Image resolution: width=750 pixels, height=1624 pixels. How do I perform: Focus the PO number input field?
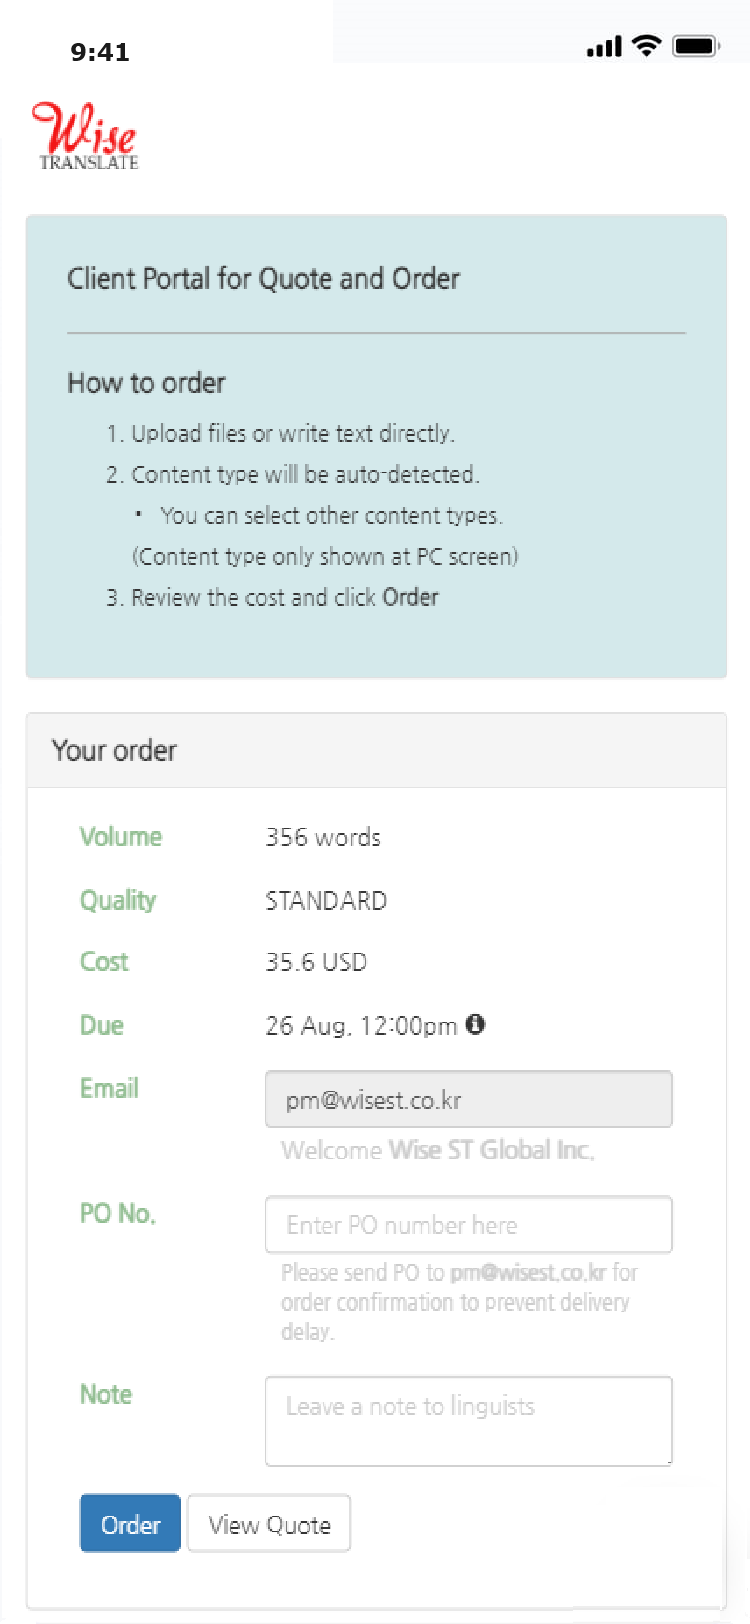[468, 1225]
